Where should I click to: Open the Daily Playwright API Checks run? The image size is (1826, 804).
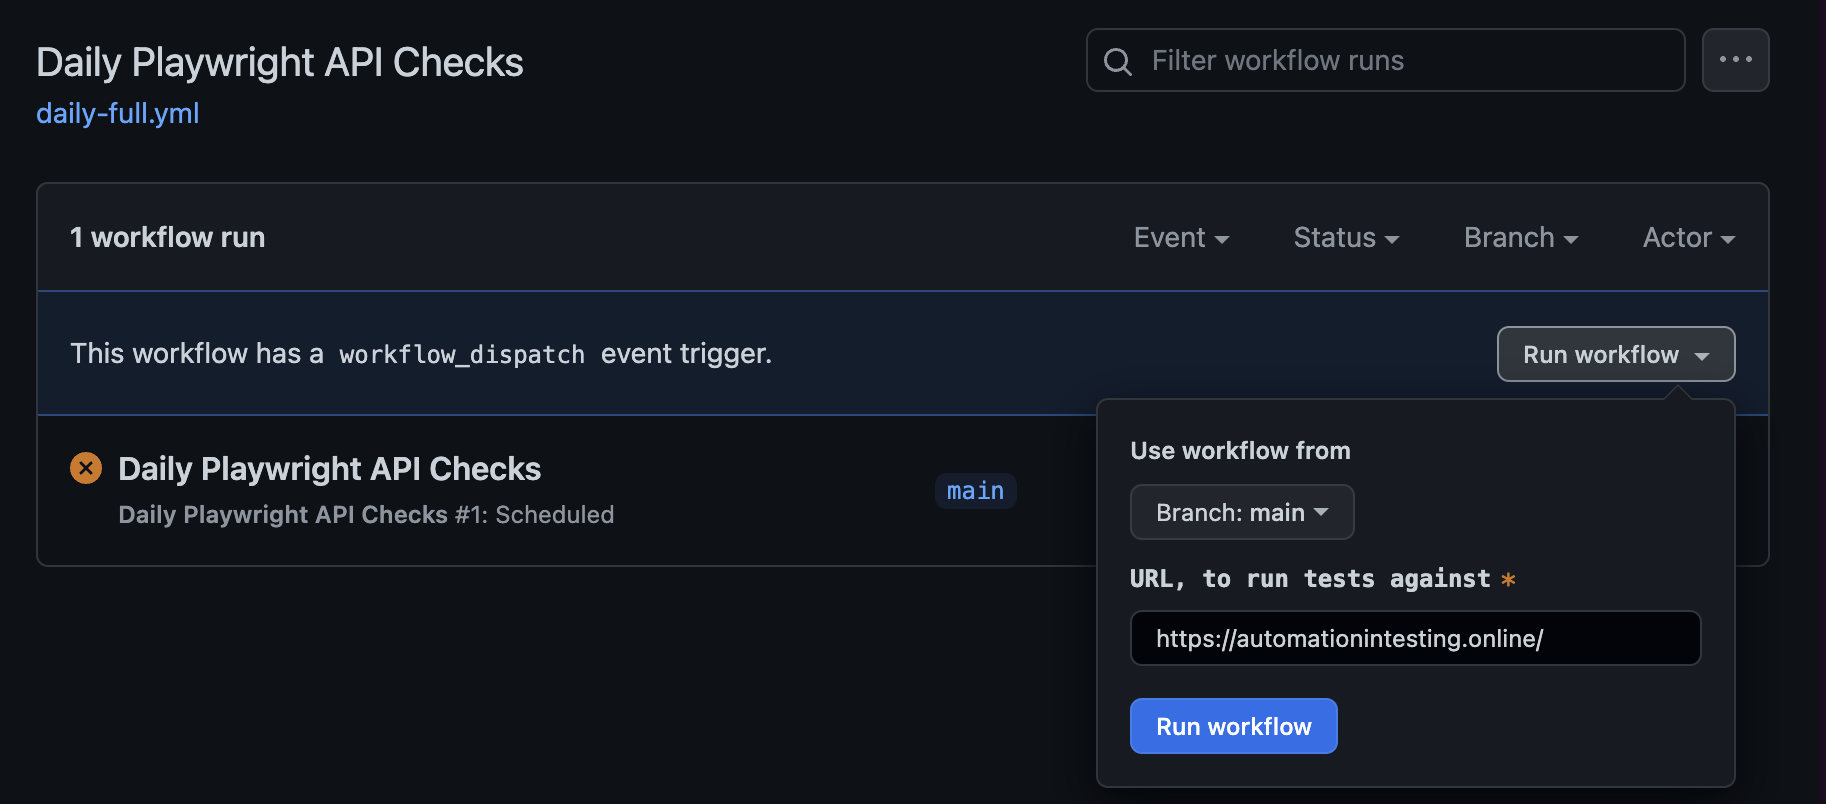[x=329, y=469]
